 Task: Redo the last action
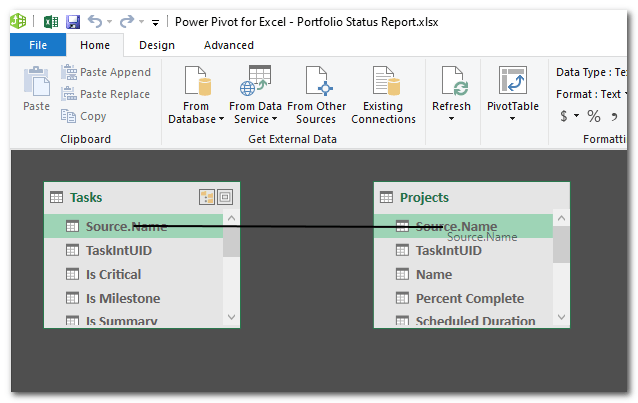[x=127, y=21]
